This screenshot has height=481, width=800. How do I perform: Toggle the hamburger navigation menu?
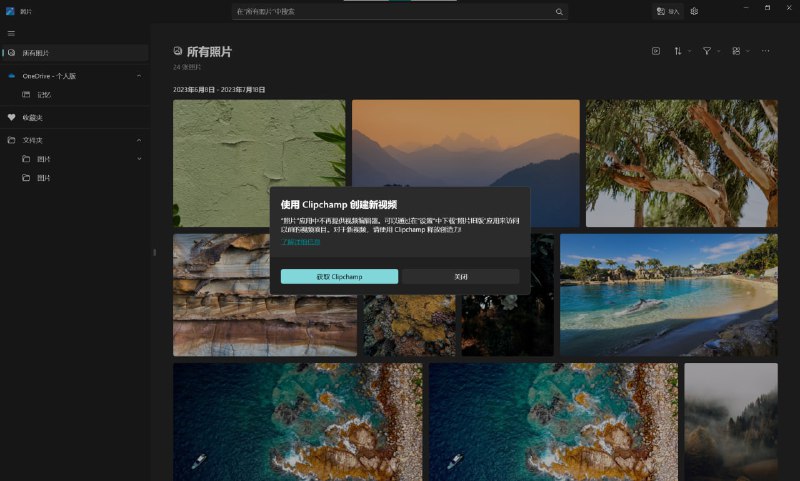coord(11,34)
